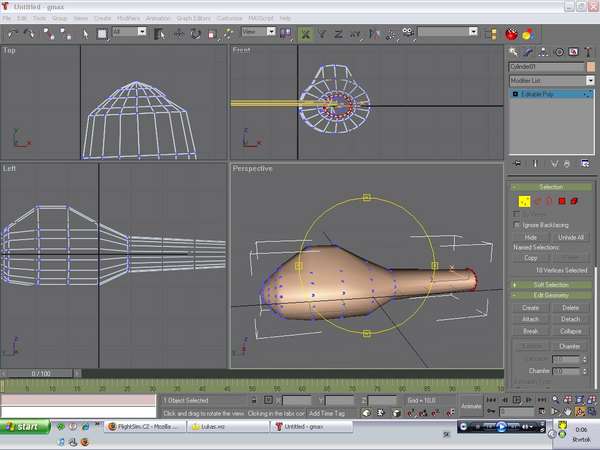Viewport: 600px width, 450px height.
Task: Collapse the Selection rollout header
Action: point(551,187)
